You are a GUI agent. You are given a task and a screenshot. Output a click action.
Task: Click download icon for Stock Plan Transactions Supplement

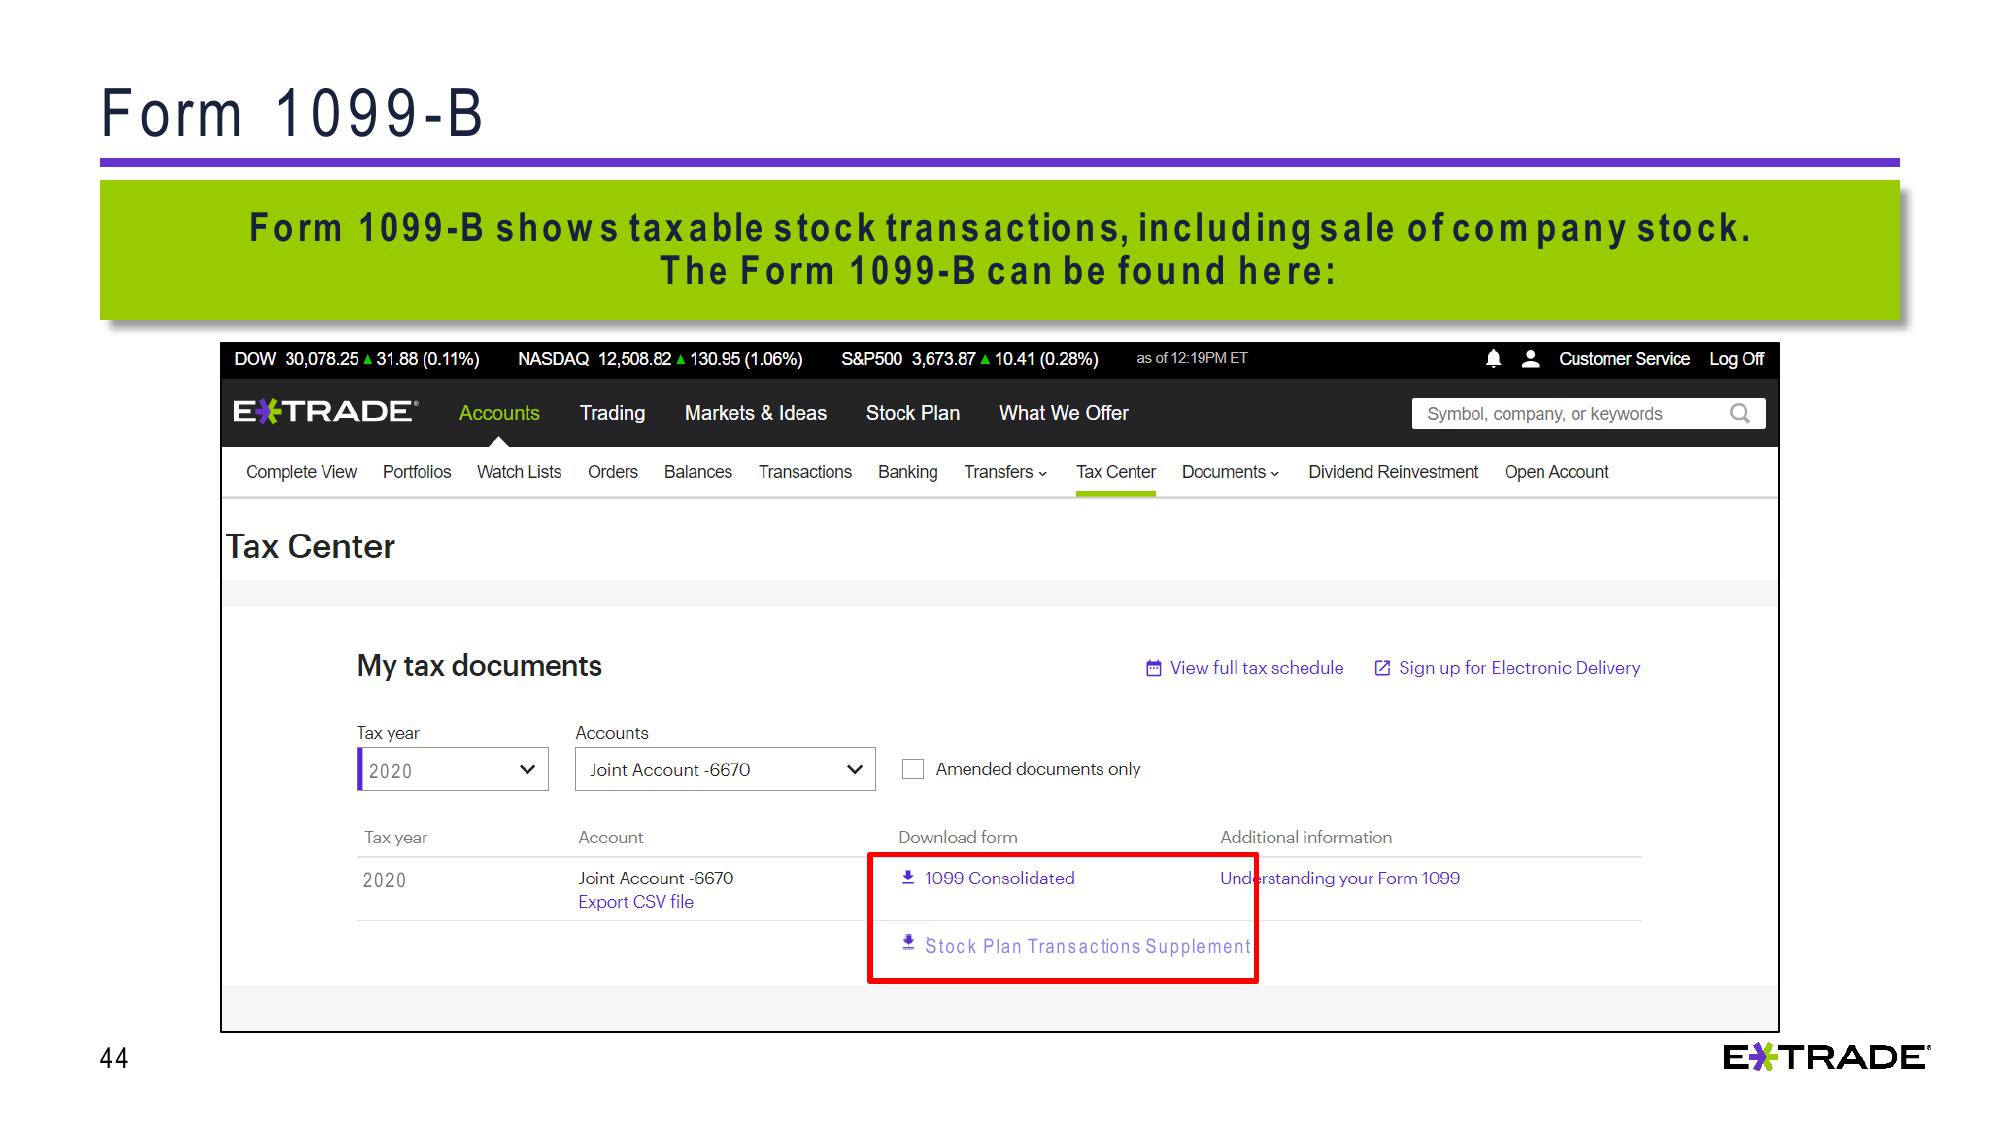[x=908, y=942]
